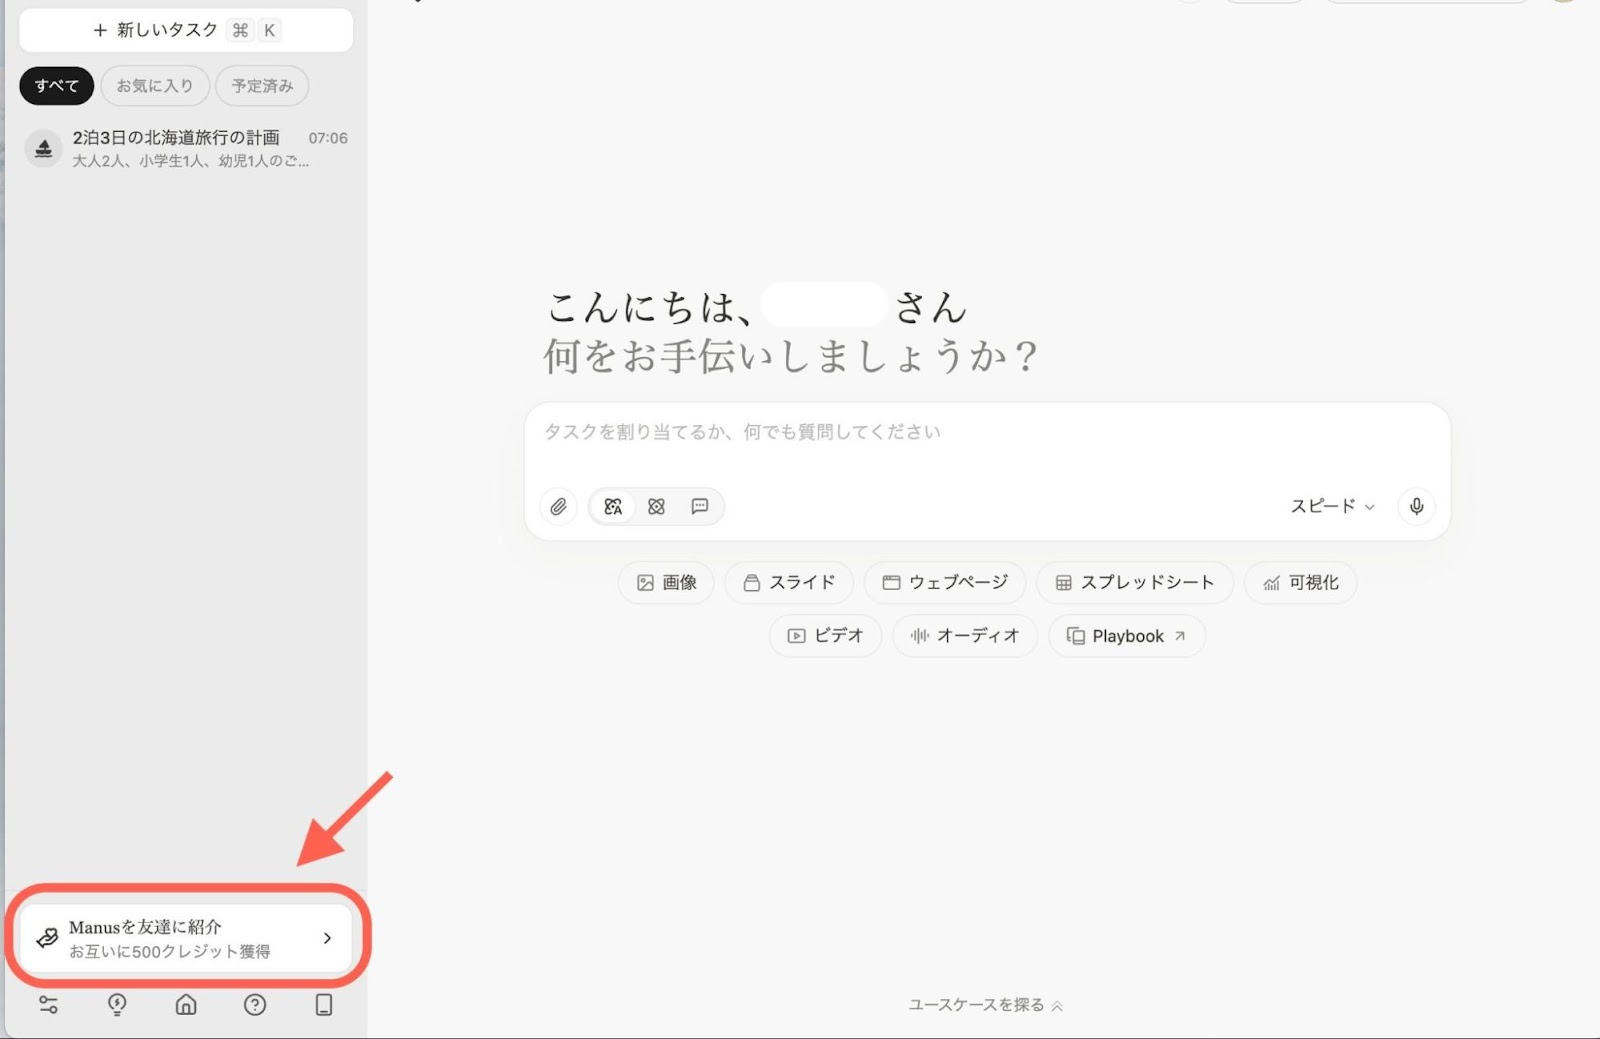Select chat mode speech bubble icon

coord(700,507)
